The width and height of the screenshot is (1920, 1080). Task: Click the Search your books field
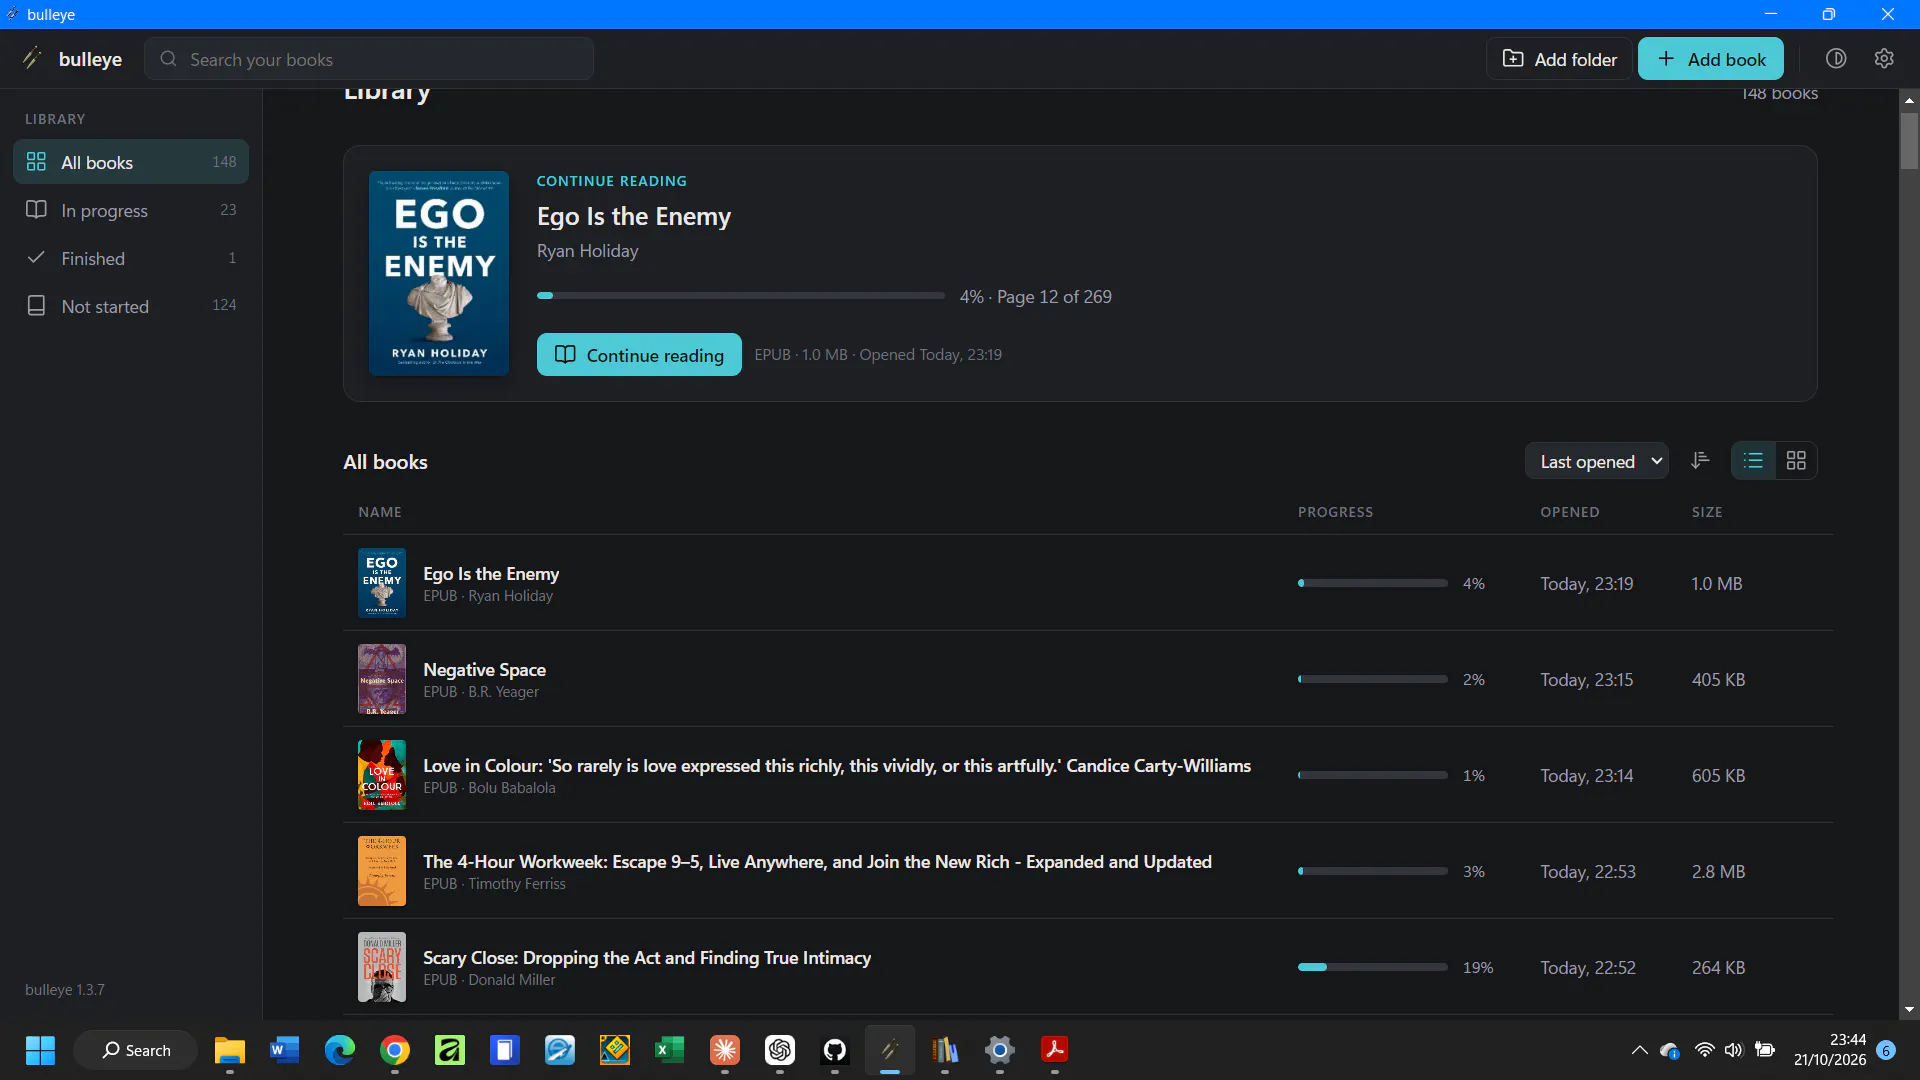(369, 59)
